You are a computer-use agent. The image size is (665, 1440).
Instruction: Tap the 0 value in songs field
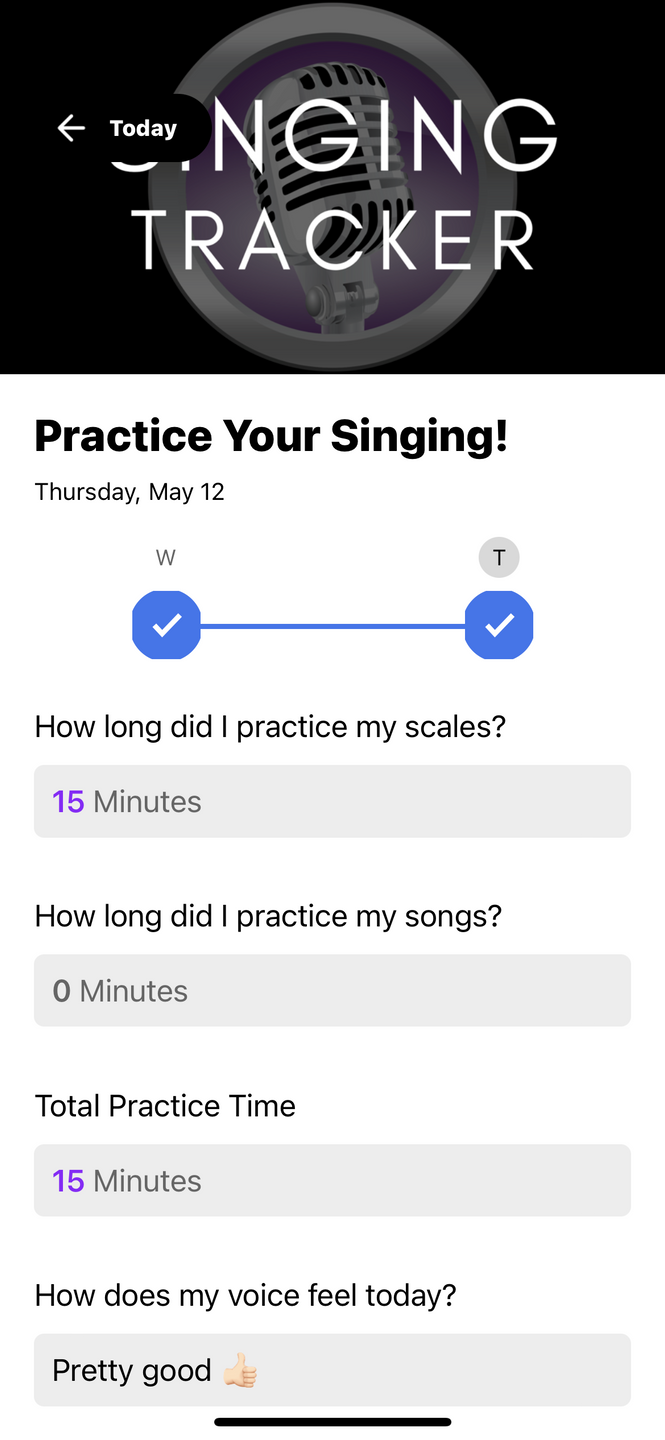[61, 991]
